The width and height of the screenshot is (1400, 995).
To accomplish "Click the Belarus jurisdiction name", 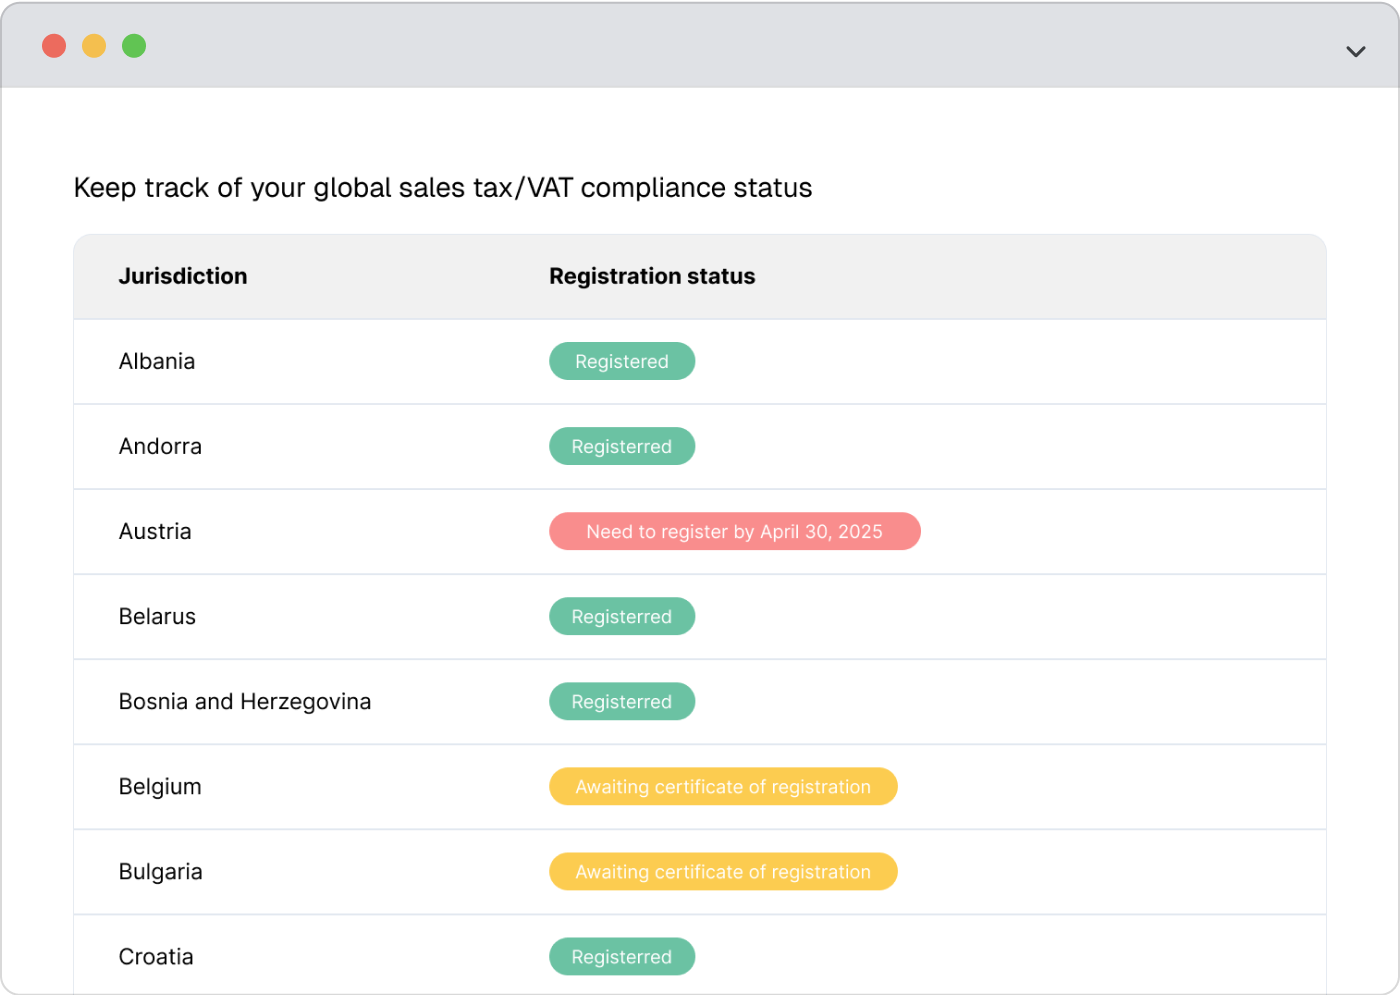I will coord(157,616).
